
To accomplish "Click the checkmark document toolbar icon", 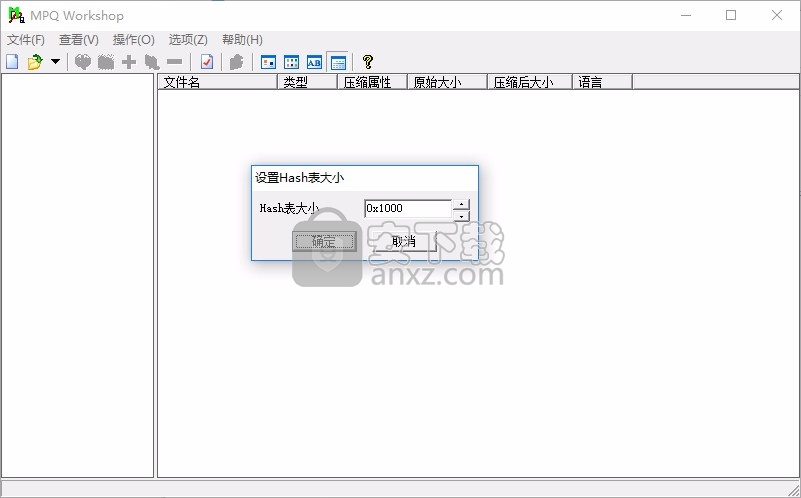I will pos(207,62).
